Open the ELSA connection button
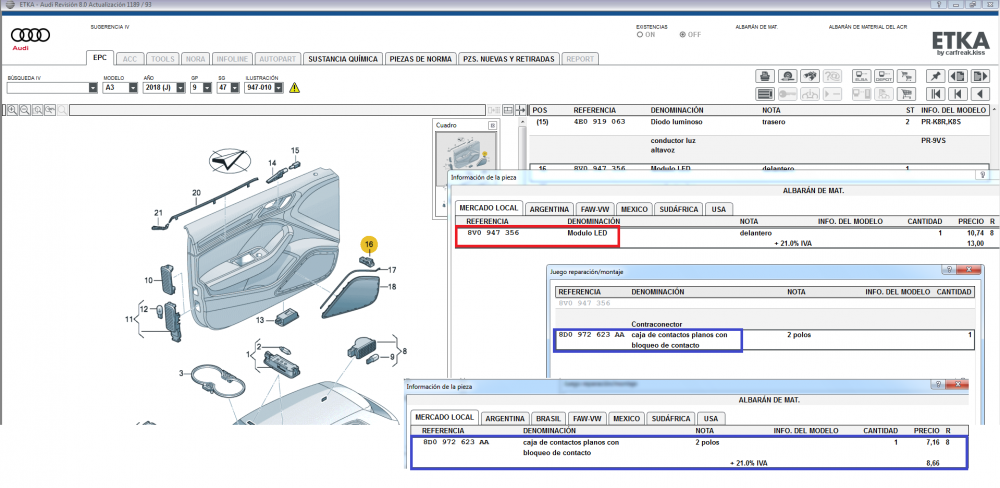 pyautogui.click(x=861, y=76)
